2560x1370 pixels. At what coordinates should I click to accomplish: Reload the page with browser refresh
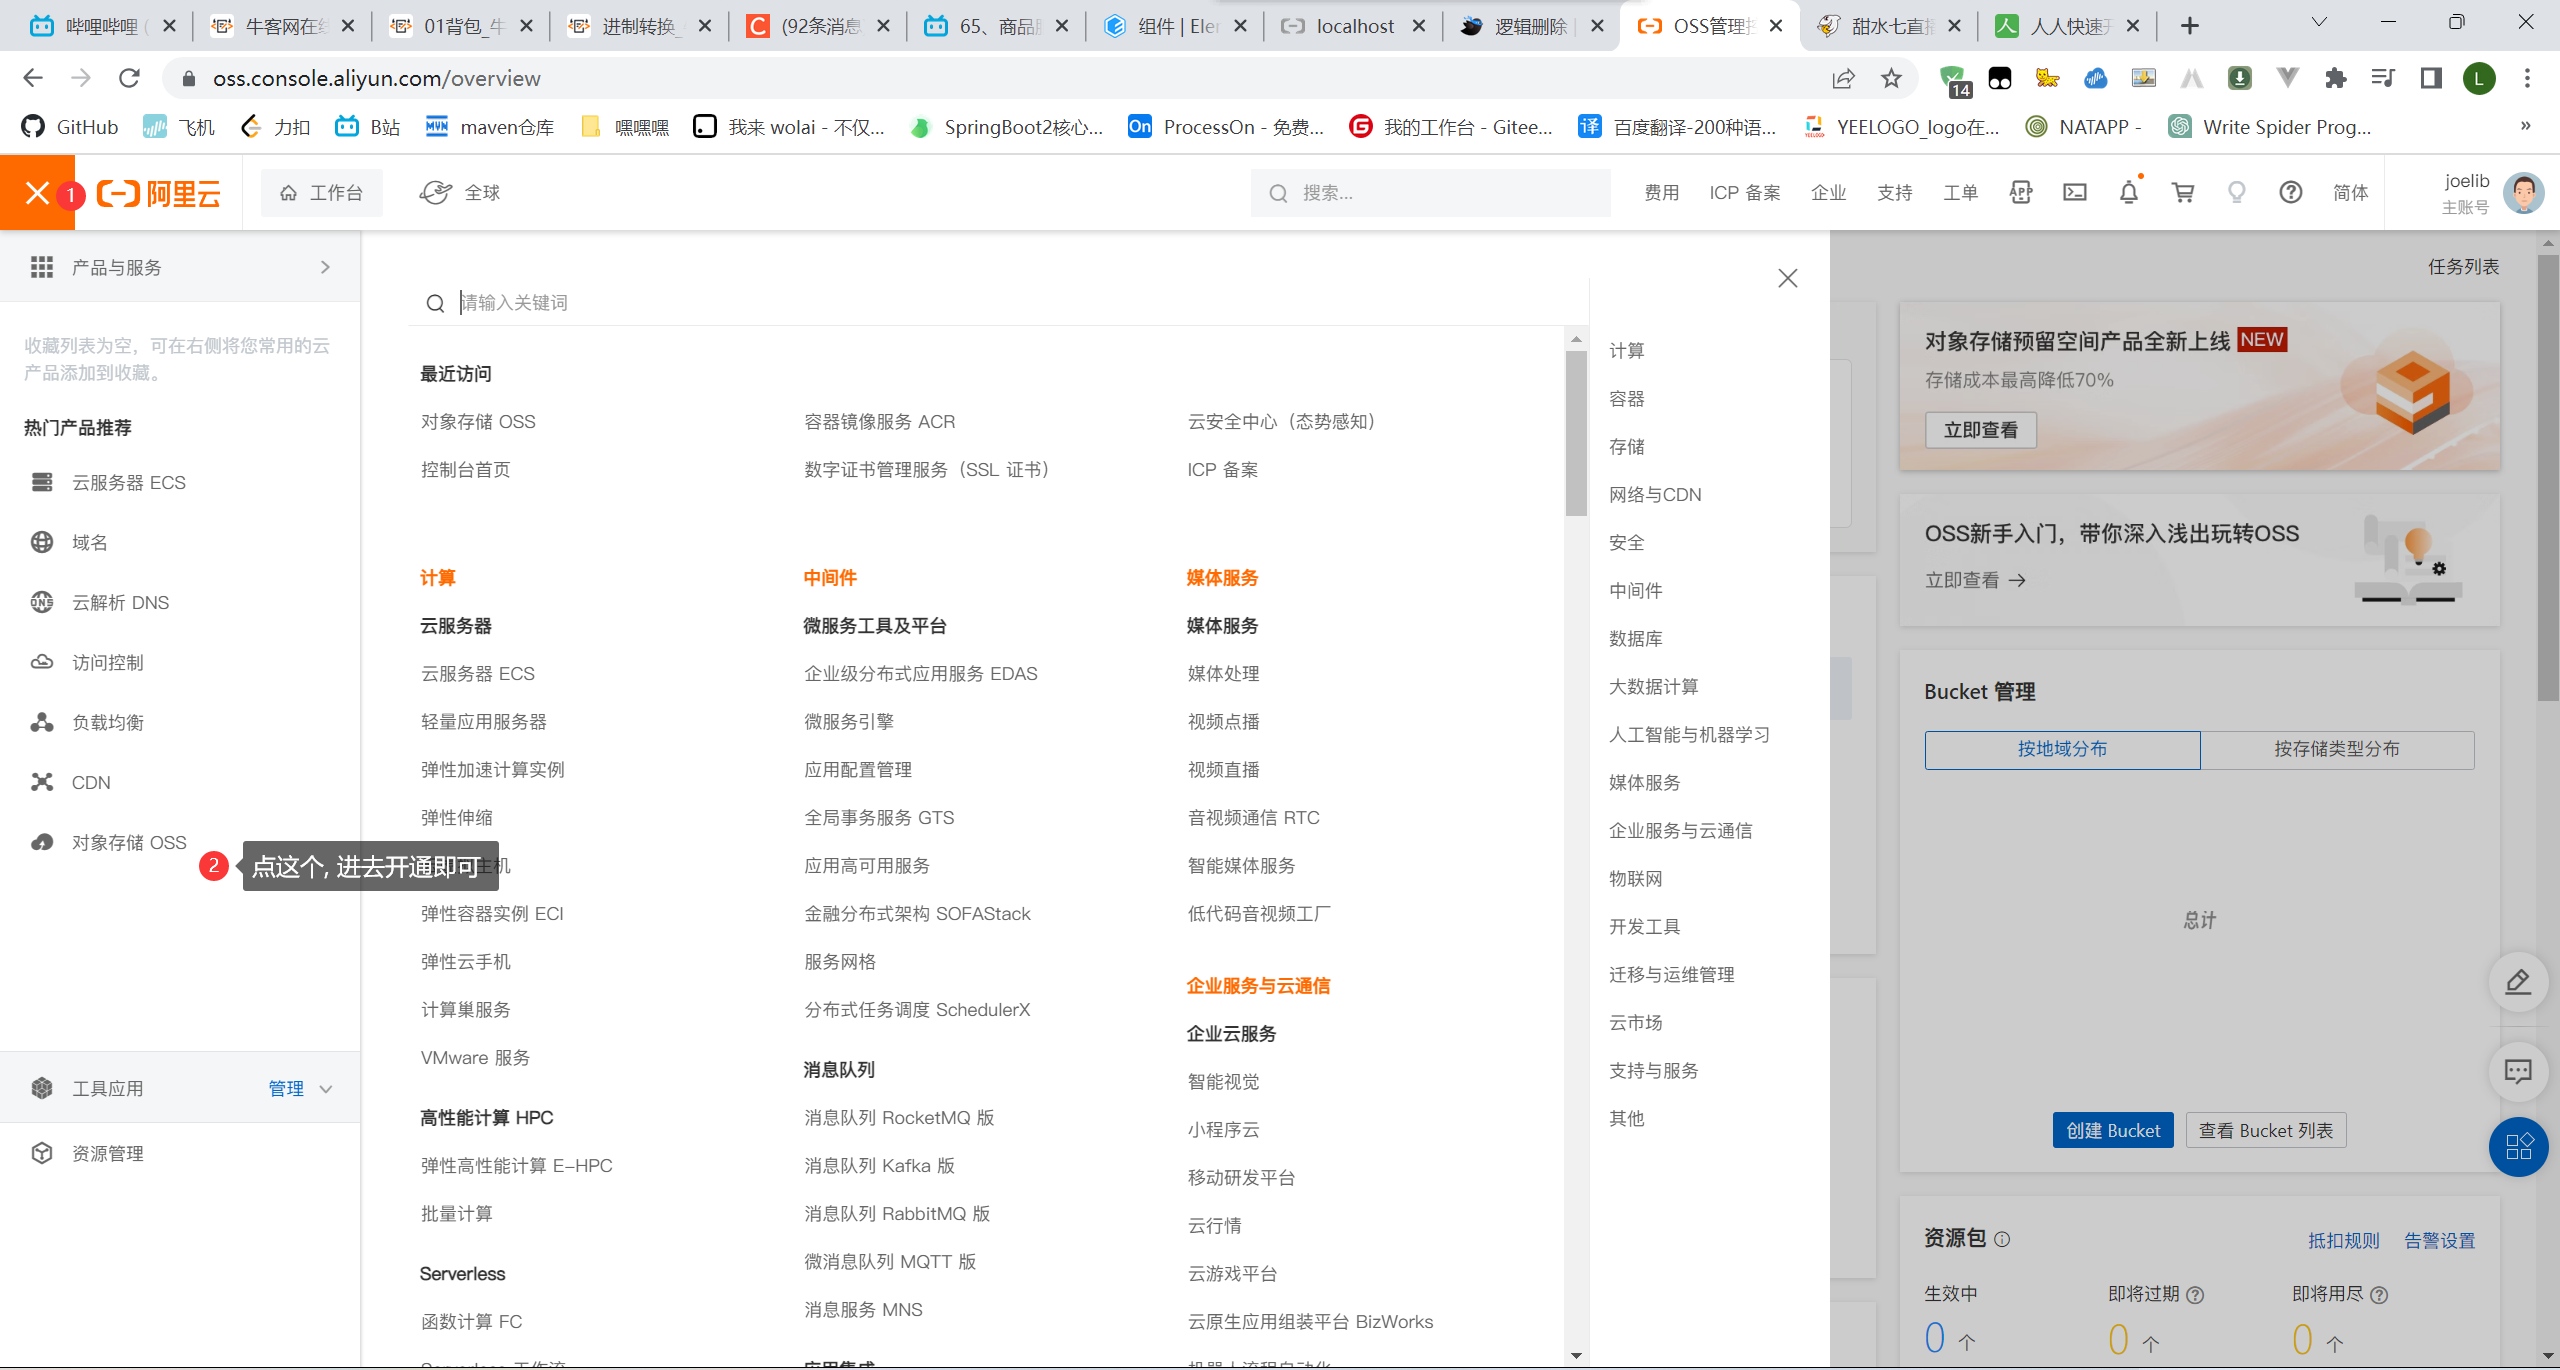click(x=129, y=78)
